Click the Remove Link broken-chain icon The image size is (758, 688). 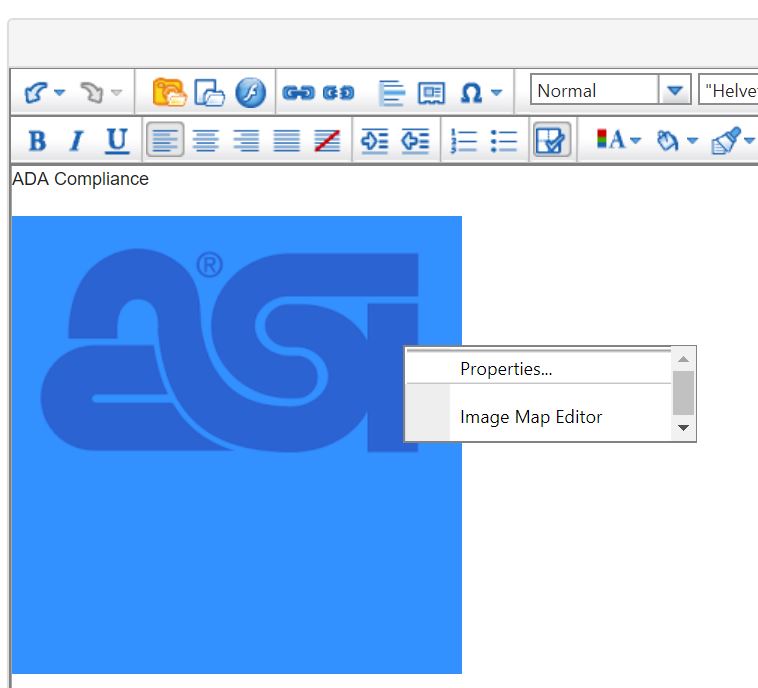point(338,92)
